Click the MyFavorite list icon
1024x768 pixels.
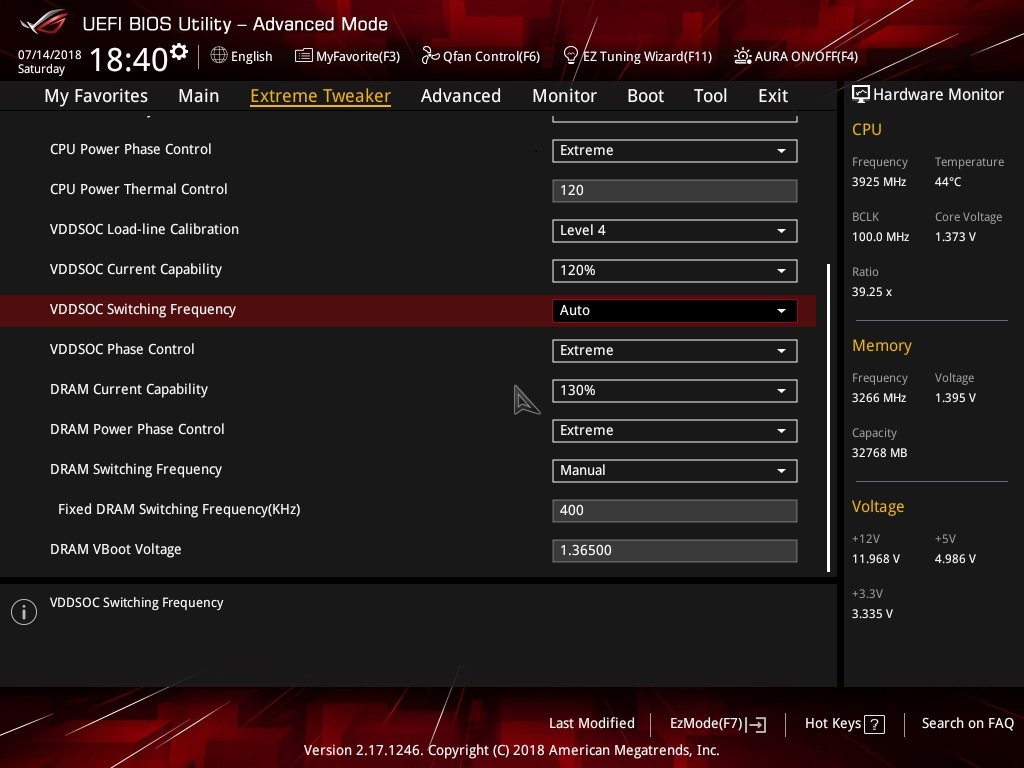tap(304, 56)
